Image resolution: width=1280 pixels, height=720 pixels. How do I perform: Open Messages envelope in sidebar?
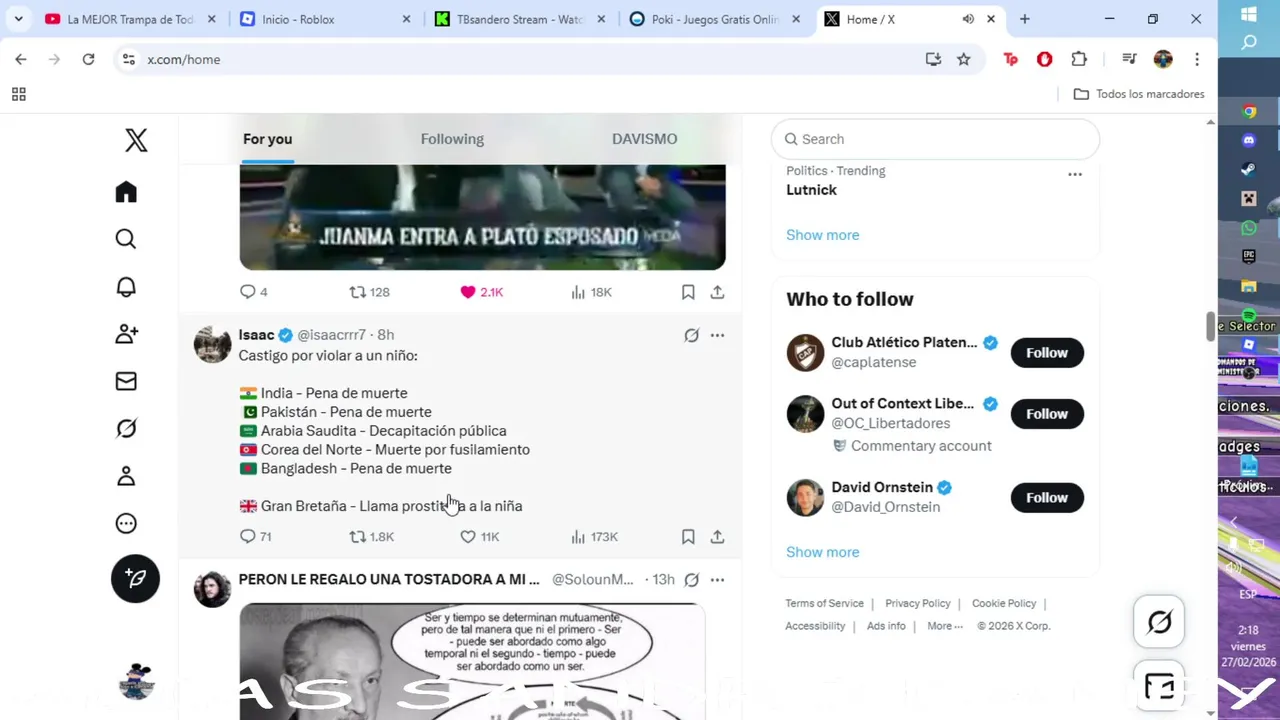(126, 381)
